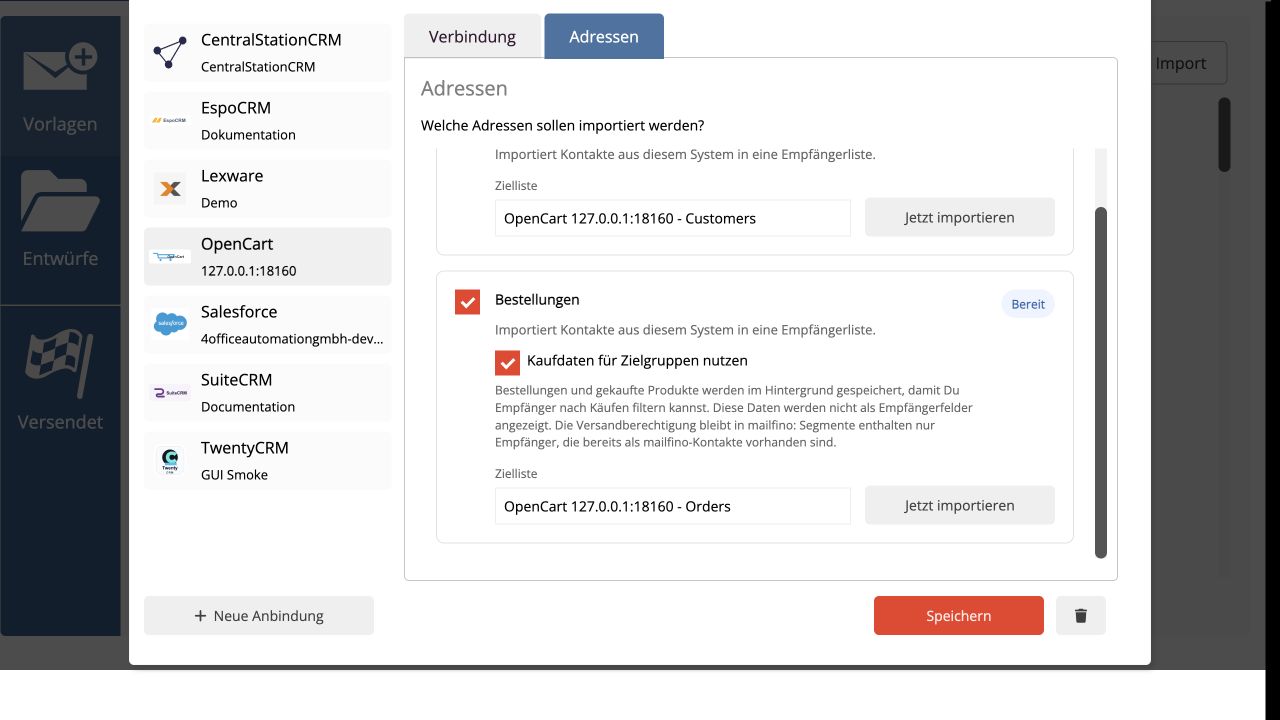Select the TwentyCRM logo icon
Image resolution: width=1280 pixels, height=720 pixels.
point(170,461)
